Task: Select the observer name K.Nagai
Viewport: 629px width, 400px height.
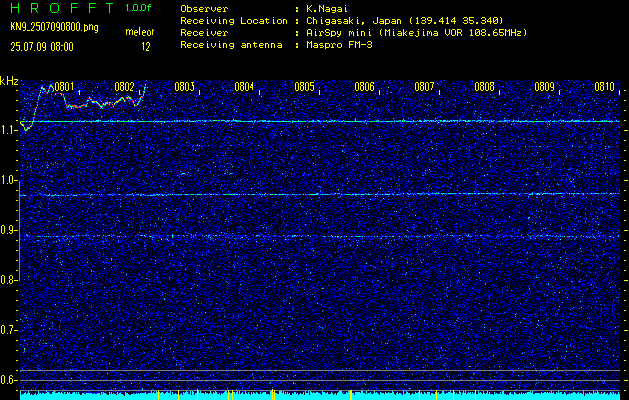Action: click(327, 8)
